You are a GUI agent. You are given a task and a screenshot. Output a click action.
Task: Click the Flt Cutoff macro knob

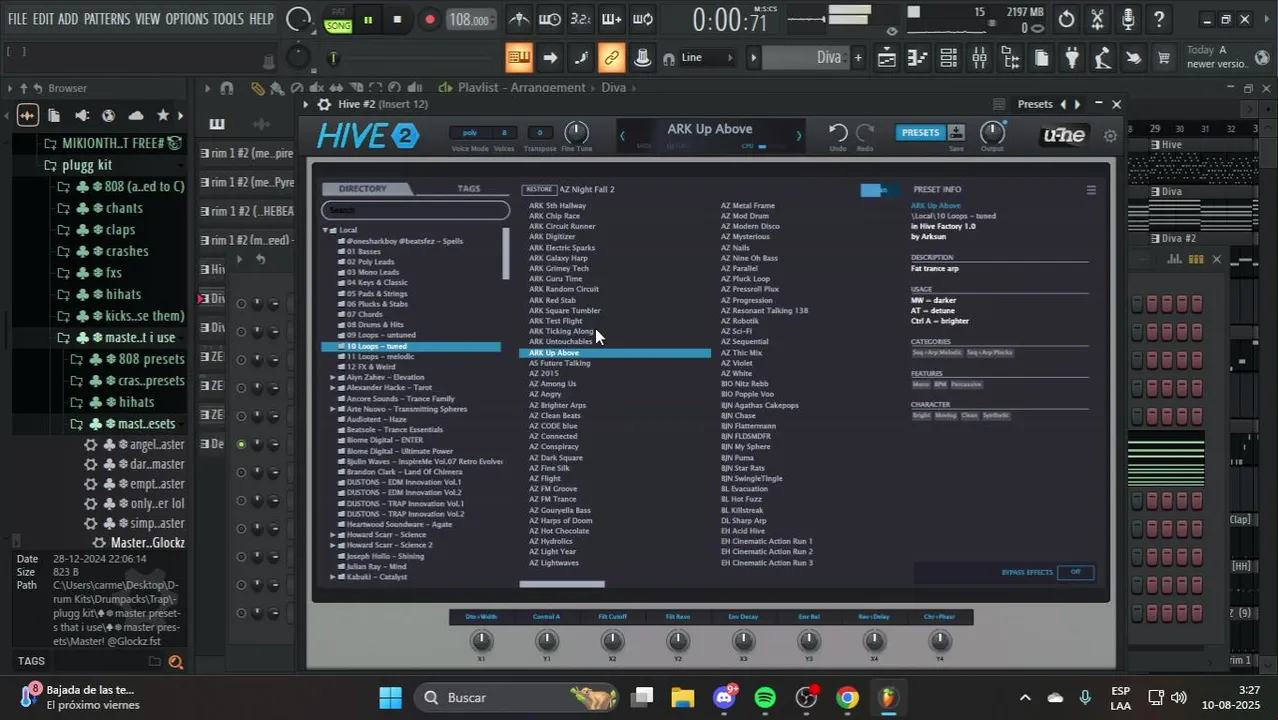pyautogui.click(x=612, y=641)
